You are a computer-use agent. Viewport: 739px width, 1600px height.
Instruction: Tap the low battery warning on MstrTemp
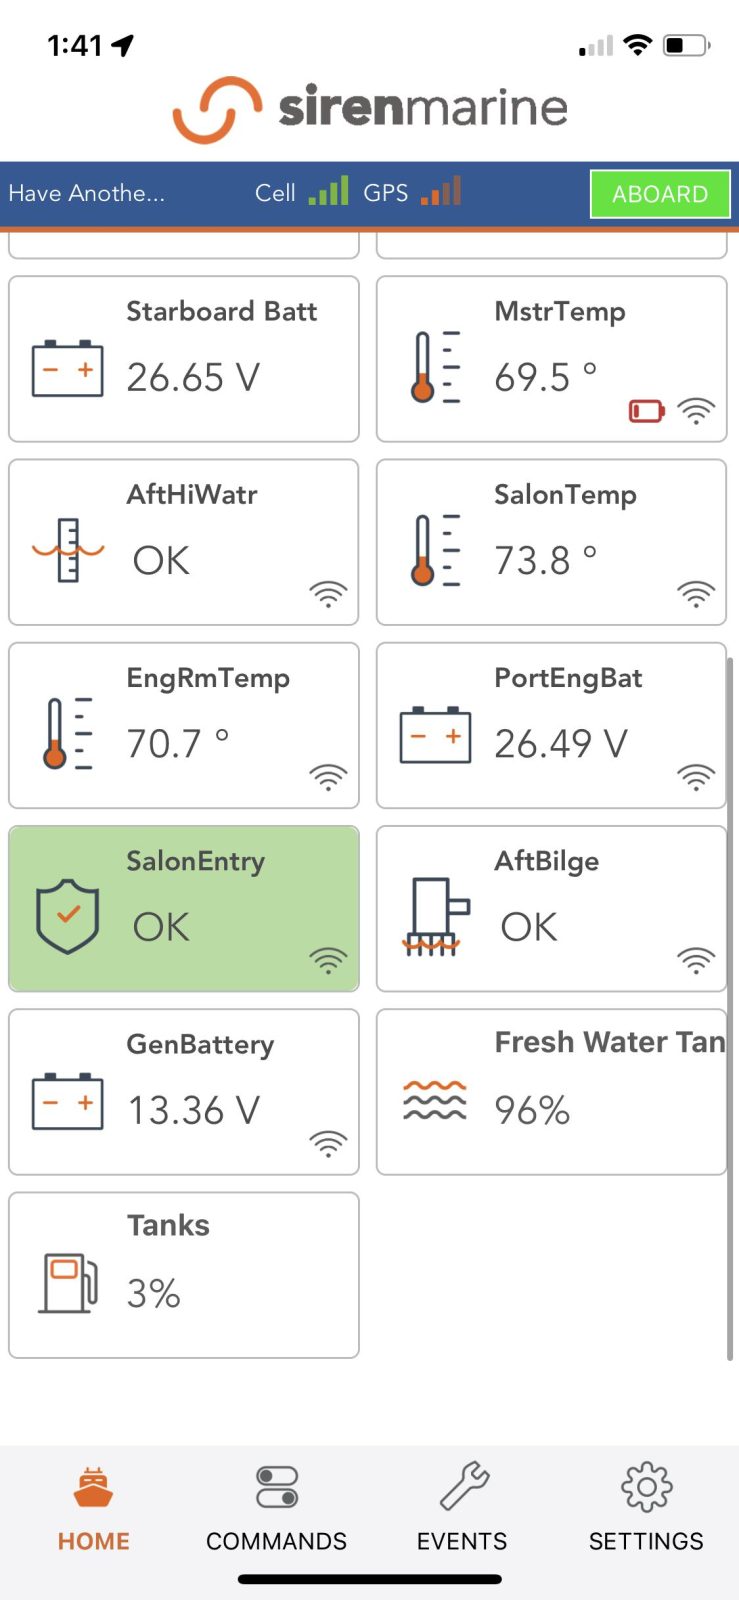point(646,410)
